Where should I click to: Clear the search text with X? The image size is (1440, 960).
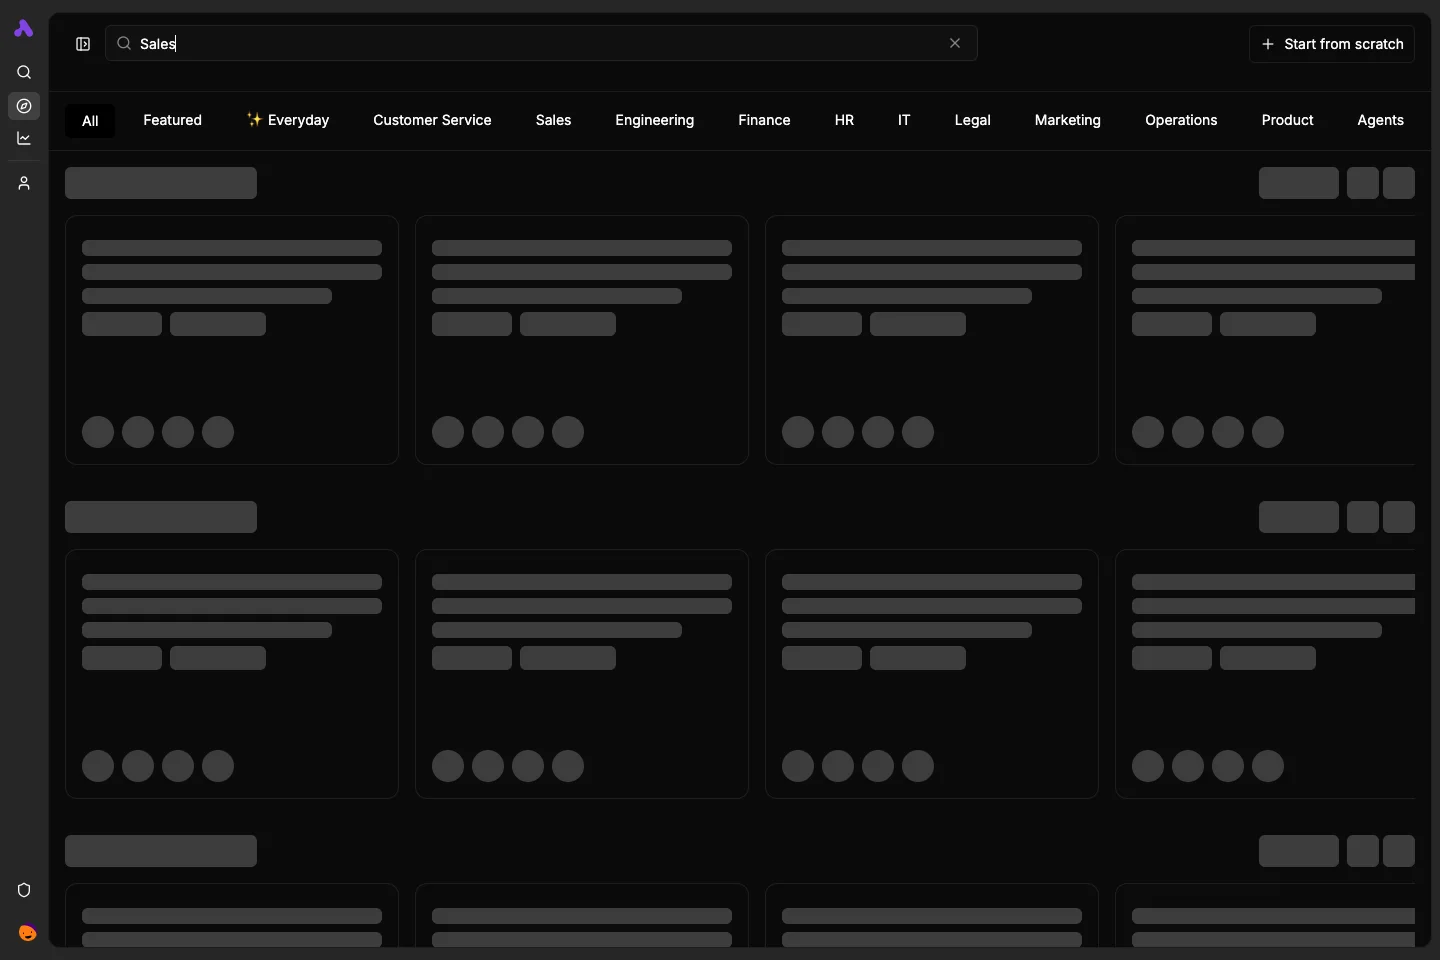tap(955, 43)
